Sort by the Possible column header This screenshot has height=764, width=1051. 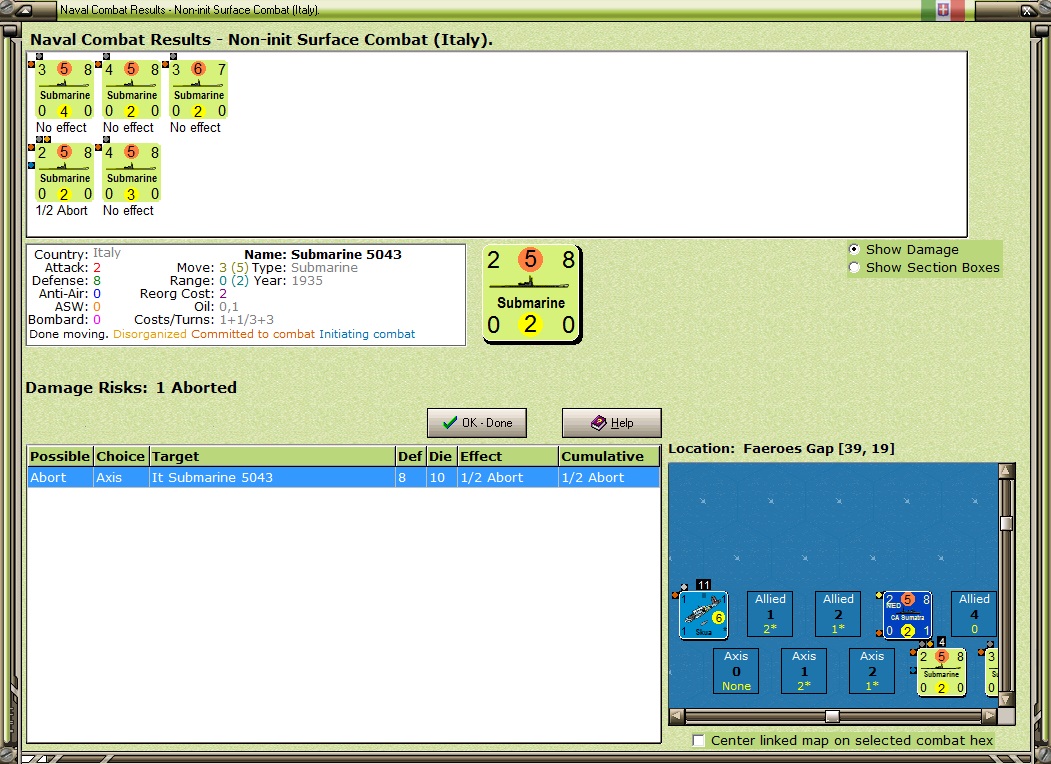pos(60,456)
